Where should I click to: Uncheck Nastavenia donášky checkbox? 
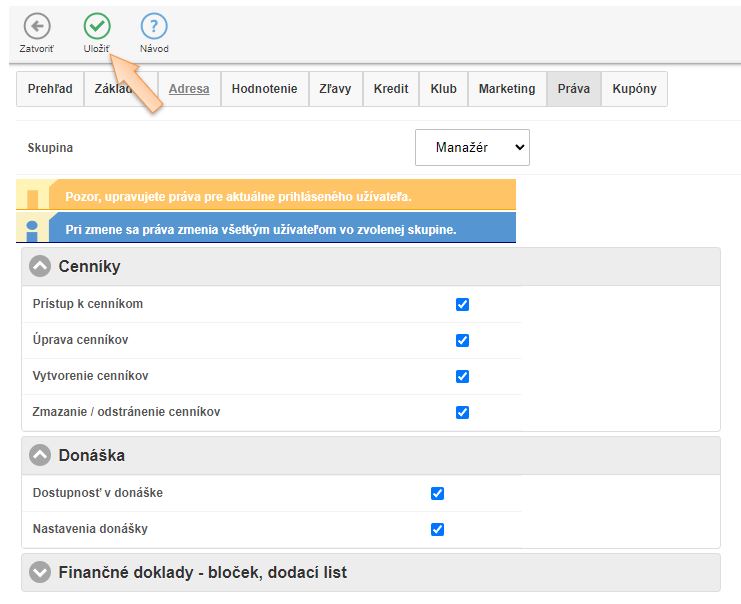pos(437,529)
